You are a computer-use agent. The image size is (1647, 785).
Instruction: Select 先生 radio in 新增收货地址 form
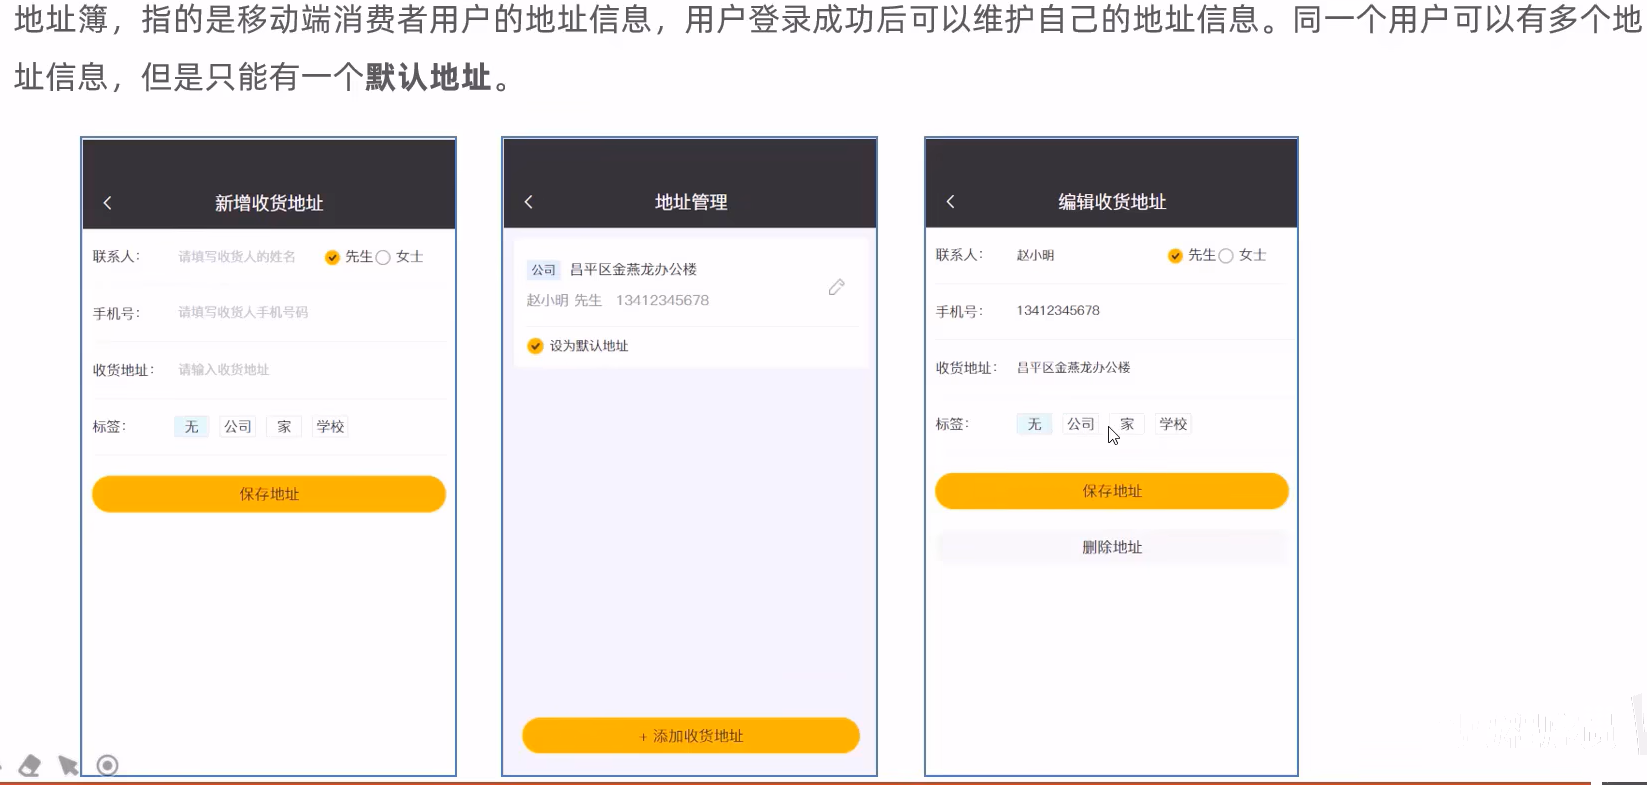332,258
